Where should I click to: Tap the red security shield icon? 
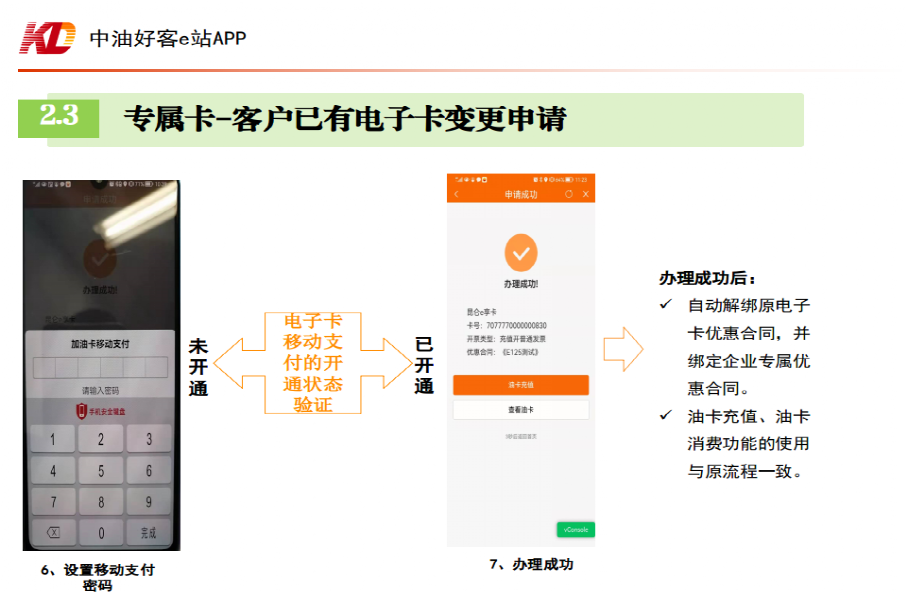pos(82,411)
